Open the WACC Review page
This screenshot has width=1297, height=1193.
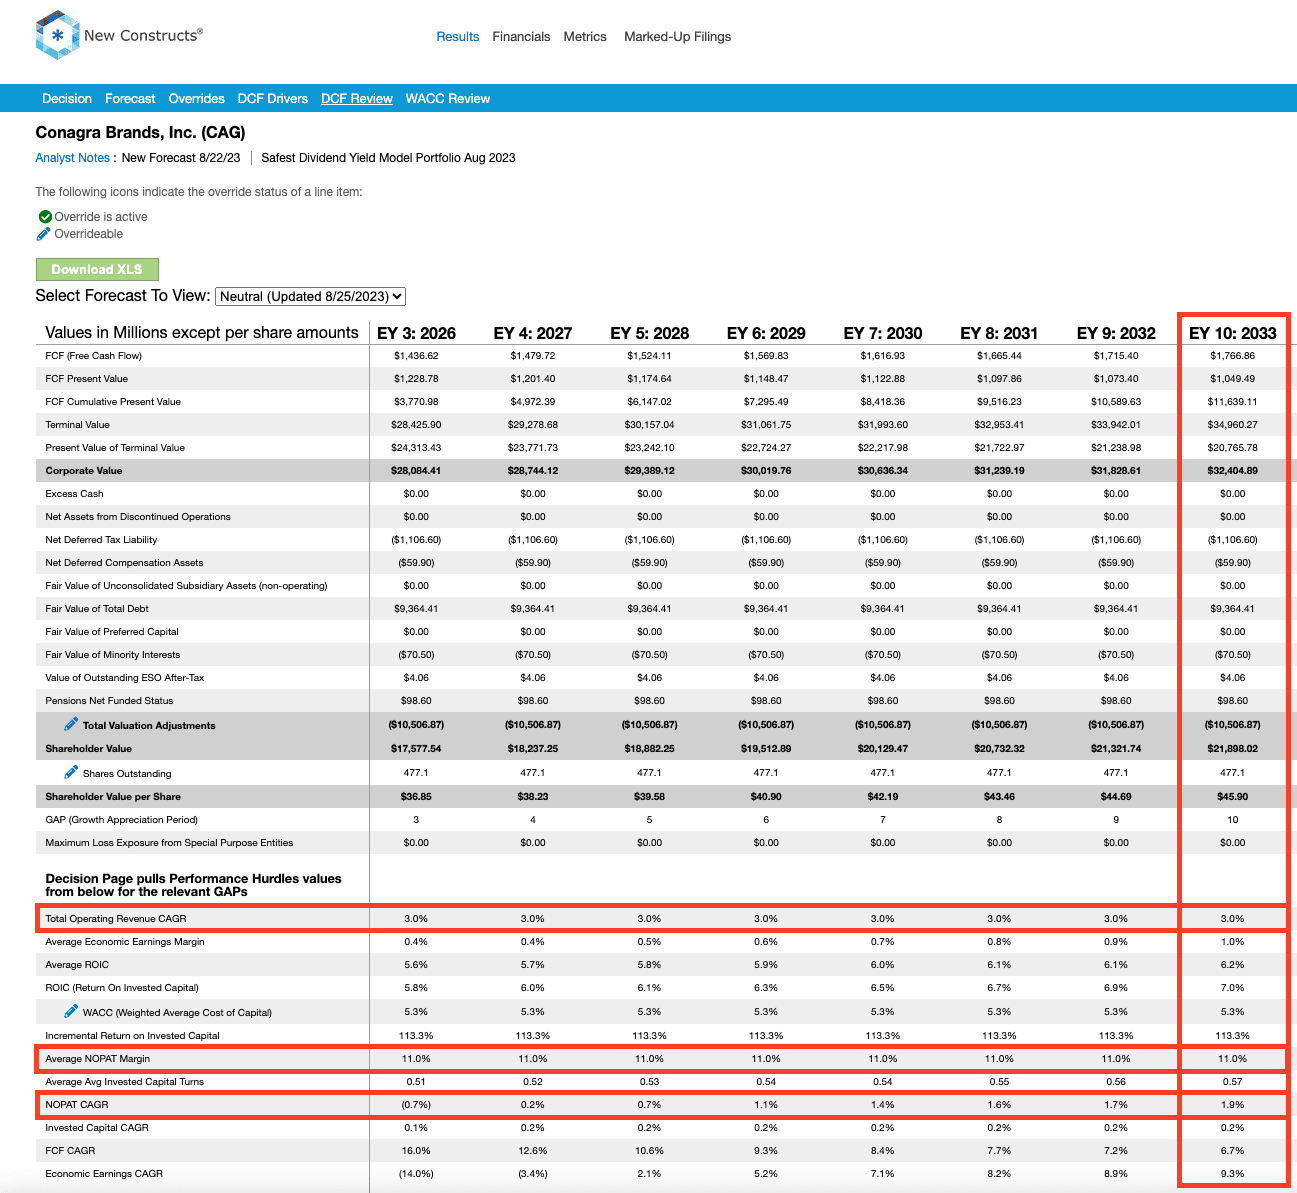(x=448, y=98)
